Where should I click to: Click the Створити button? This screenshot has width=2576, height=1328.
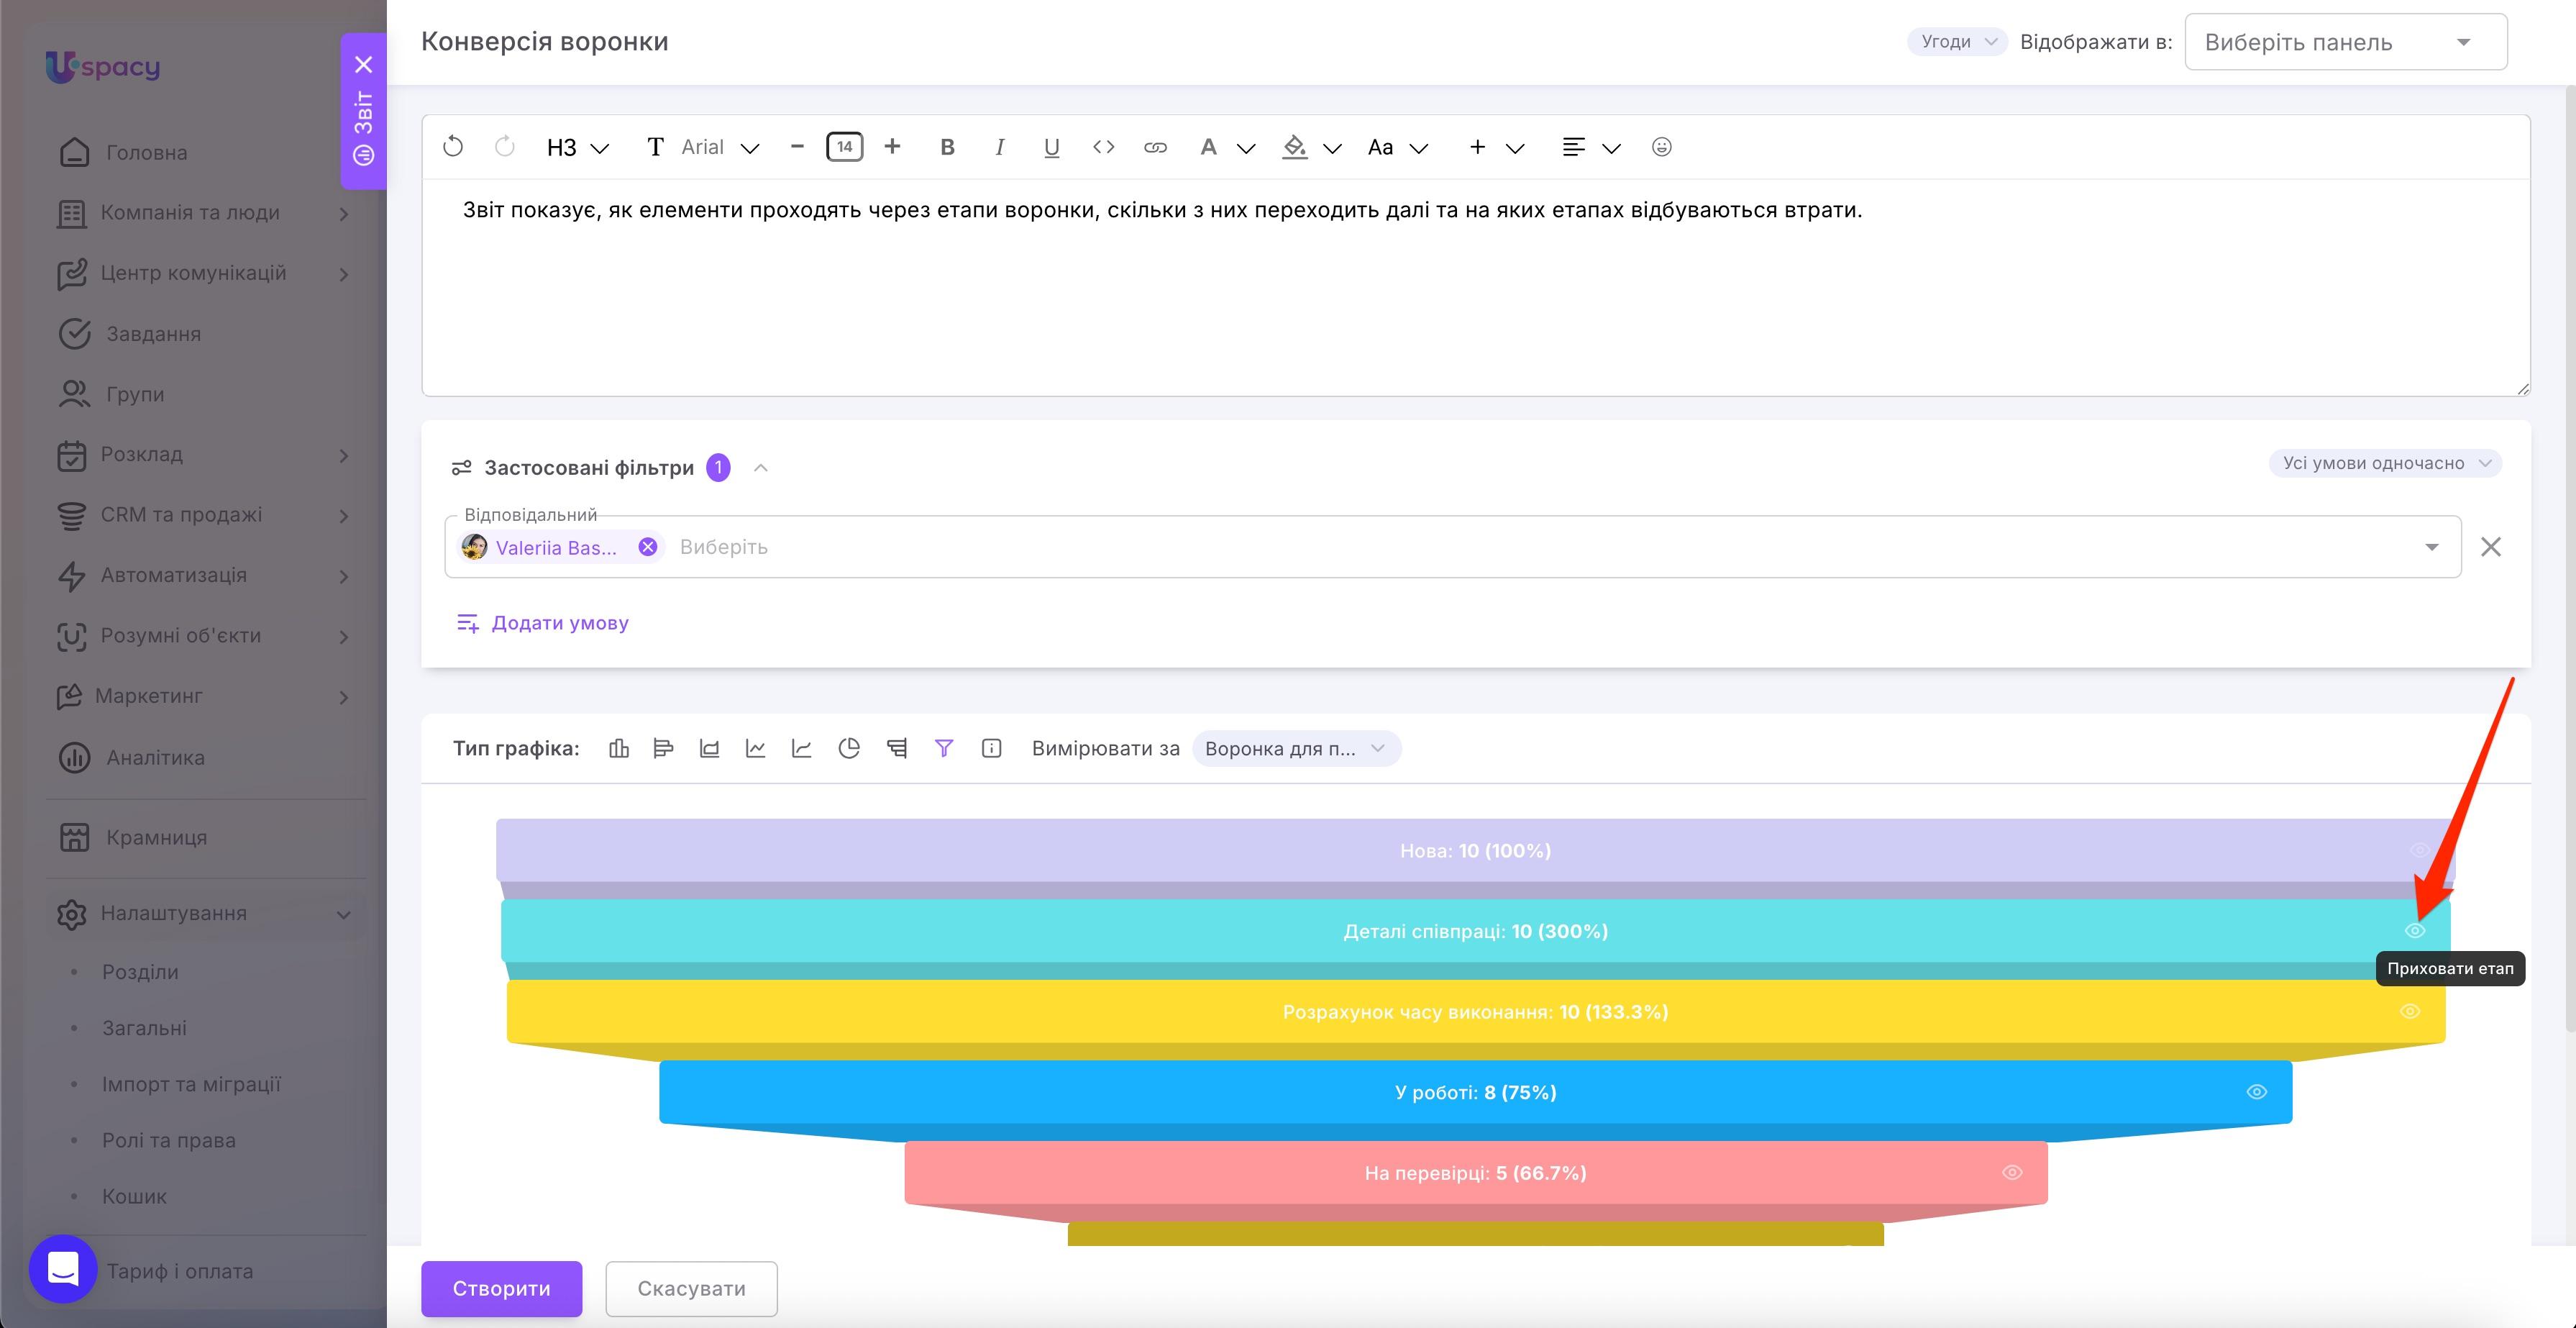tap(501, 1288)
